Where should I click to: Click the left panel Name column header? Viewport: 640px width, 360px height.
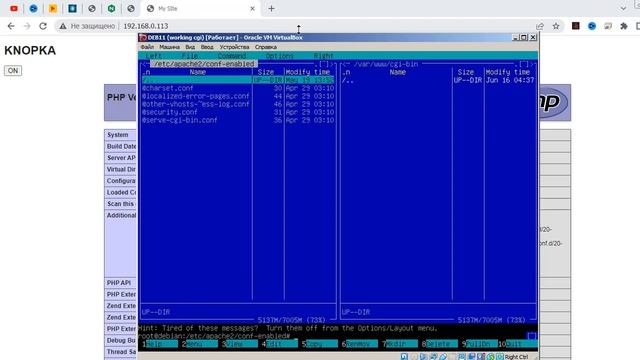click(198, 72)
